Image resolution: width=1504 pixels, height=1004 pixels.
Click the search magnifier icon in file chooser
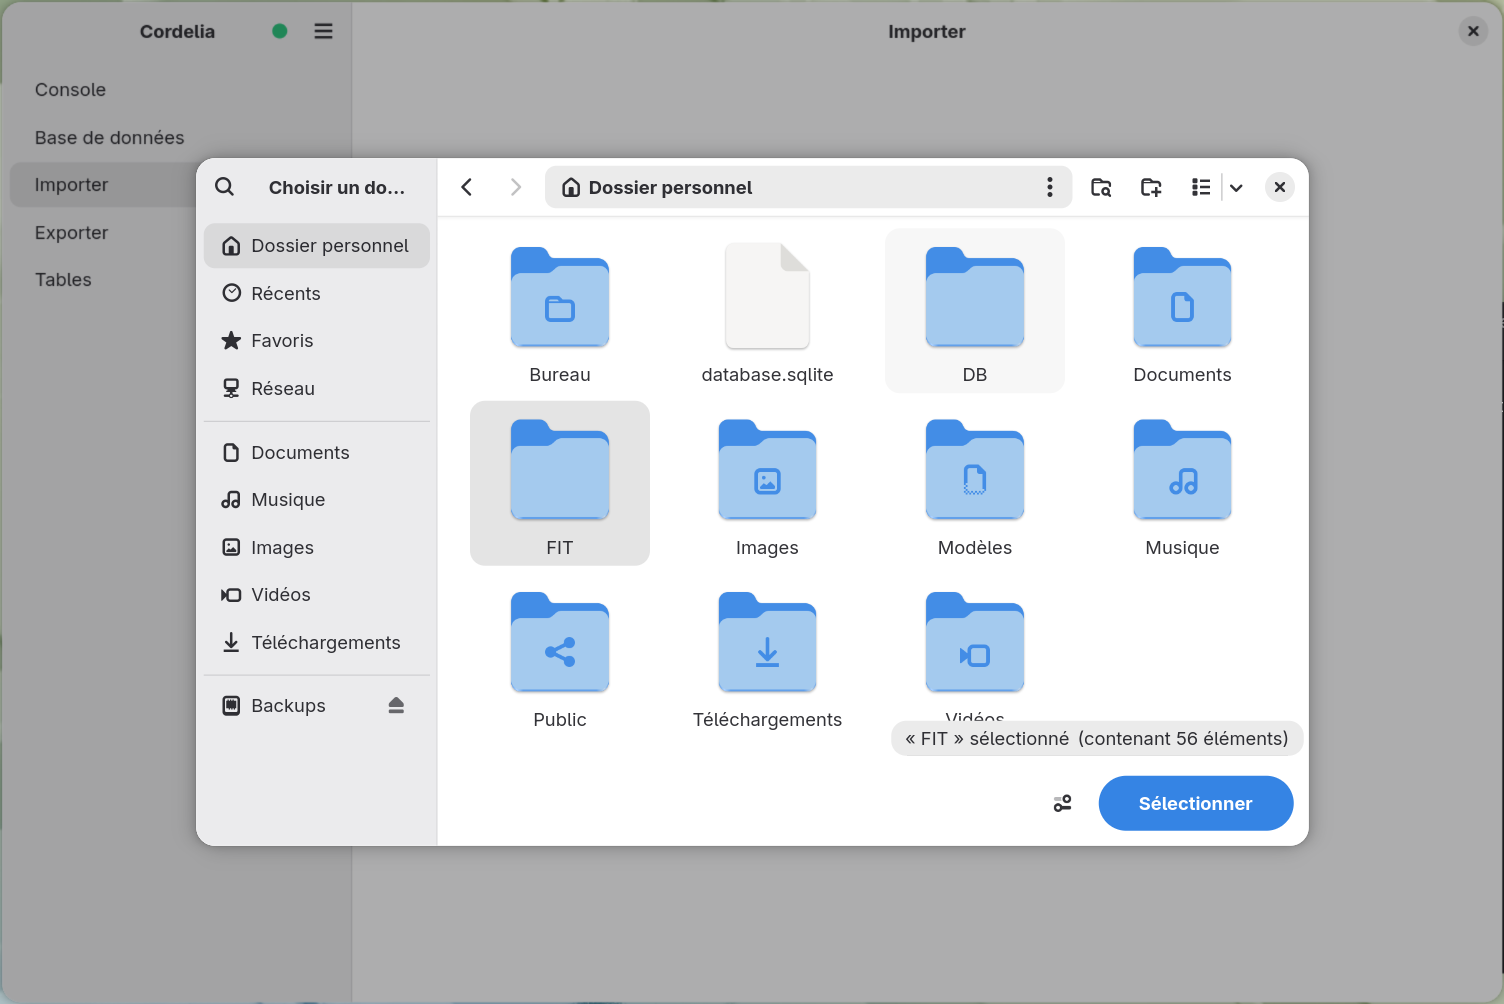click(x=225, y=187)
